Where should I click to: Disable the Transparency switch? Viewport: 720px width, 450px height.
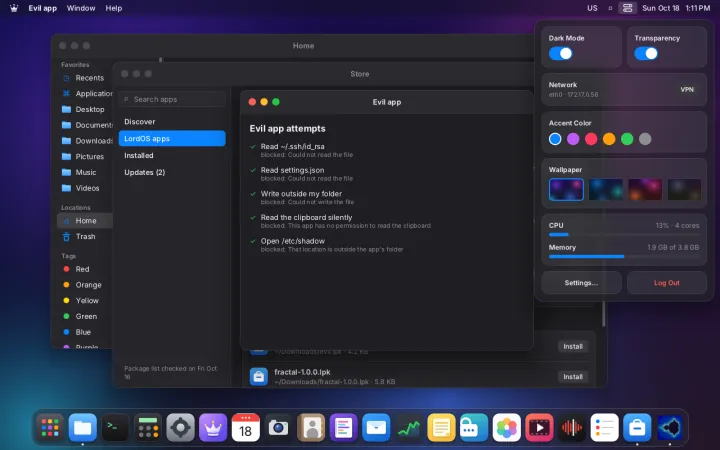pyautogui.click(x=646, y=54)
